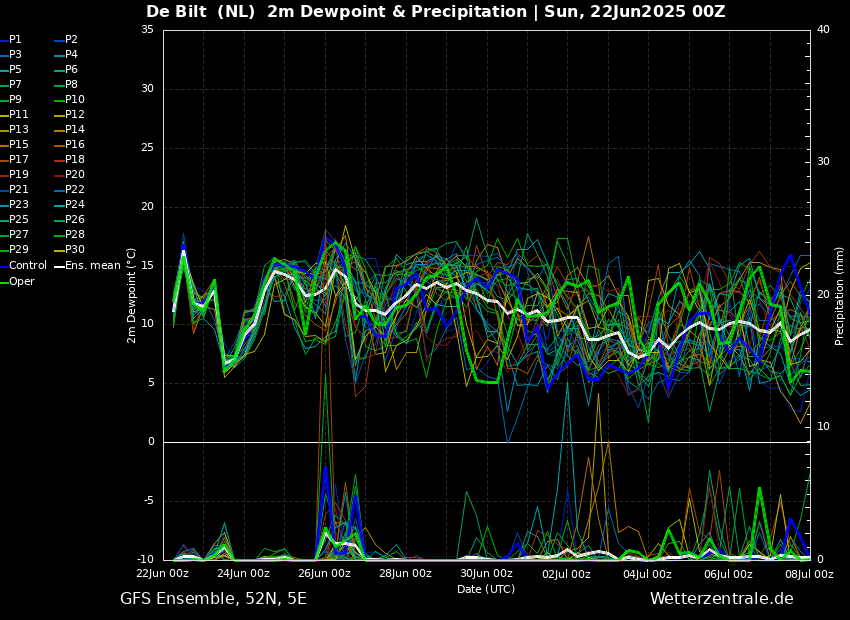Select the Oper legend entry
The width and height of the screenshot is (850, 620).
(x=17, y=281)
